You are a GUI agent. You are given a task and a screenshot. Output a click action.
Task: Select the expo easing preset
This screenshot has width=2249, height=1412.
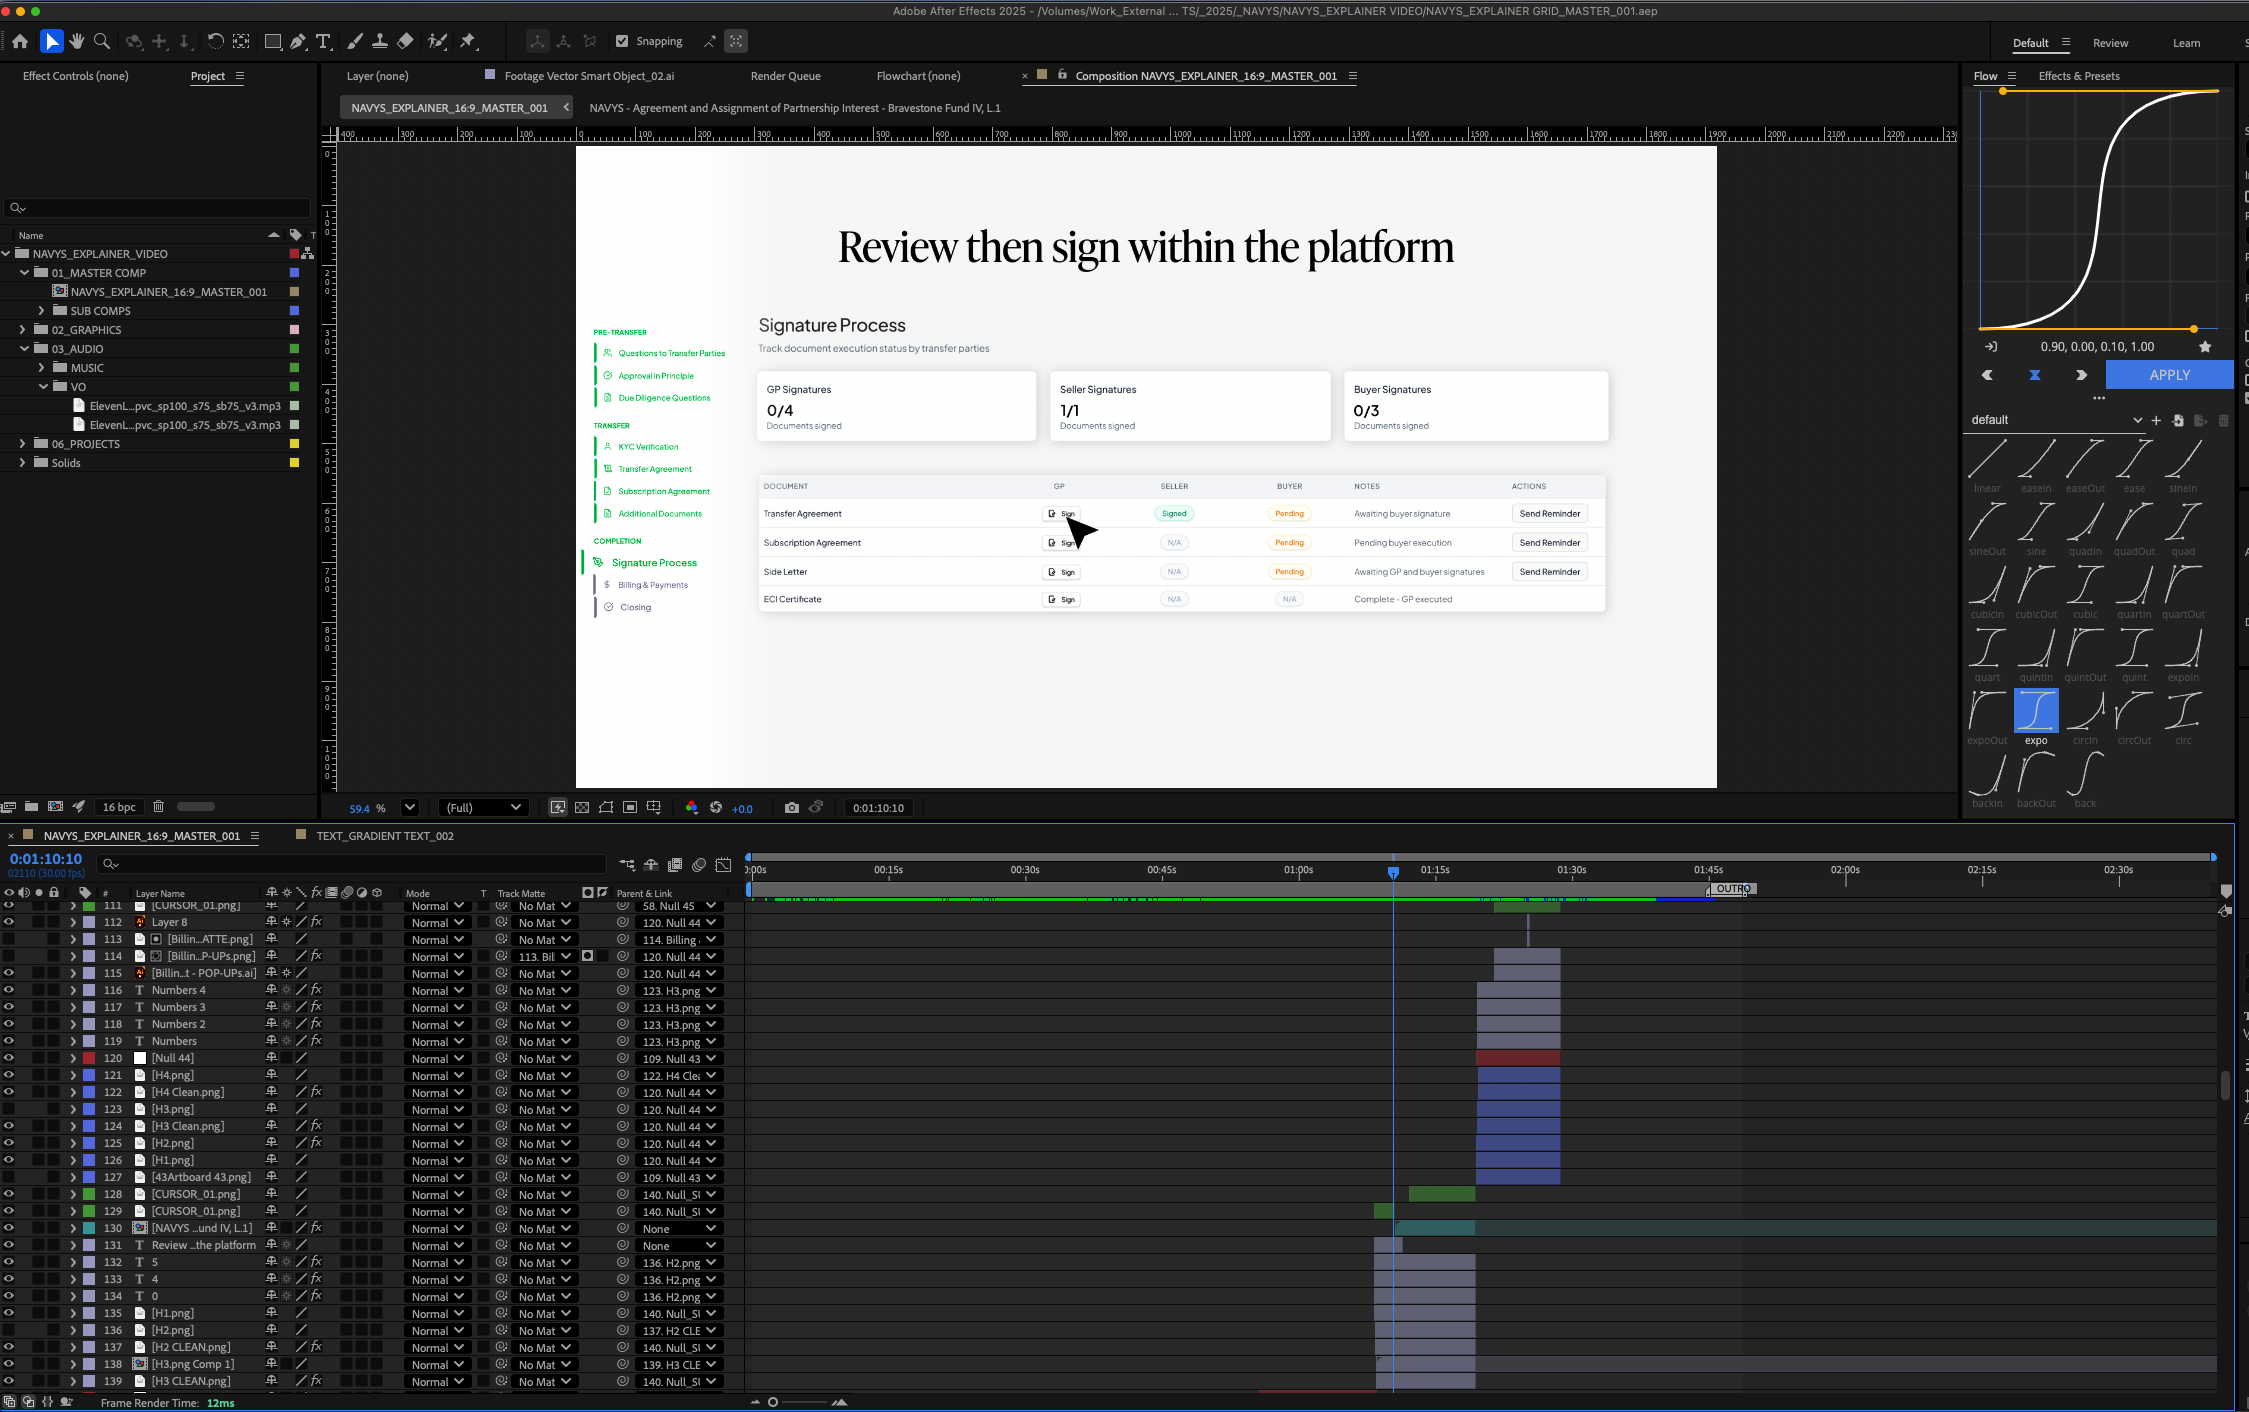pyautogui.click(x=2035, y=712)
